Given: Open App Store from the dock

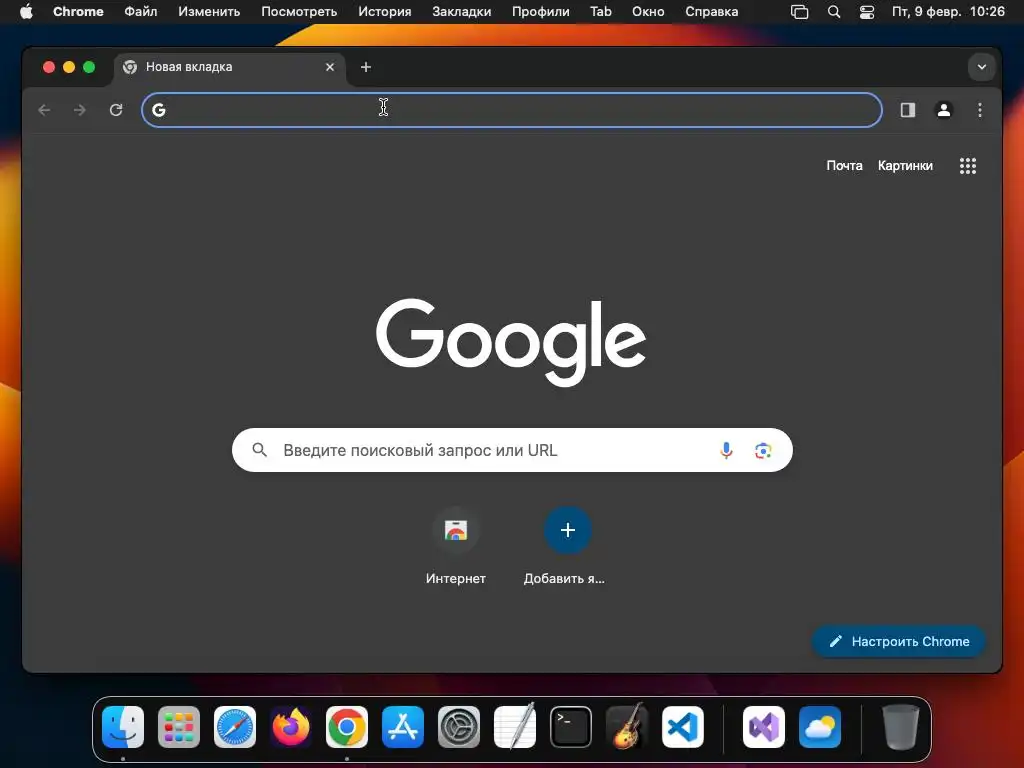Looking at the screenshot, I should tap(403, 727).
